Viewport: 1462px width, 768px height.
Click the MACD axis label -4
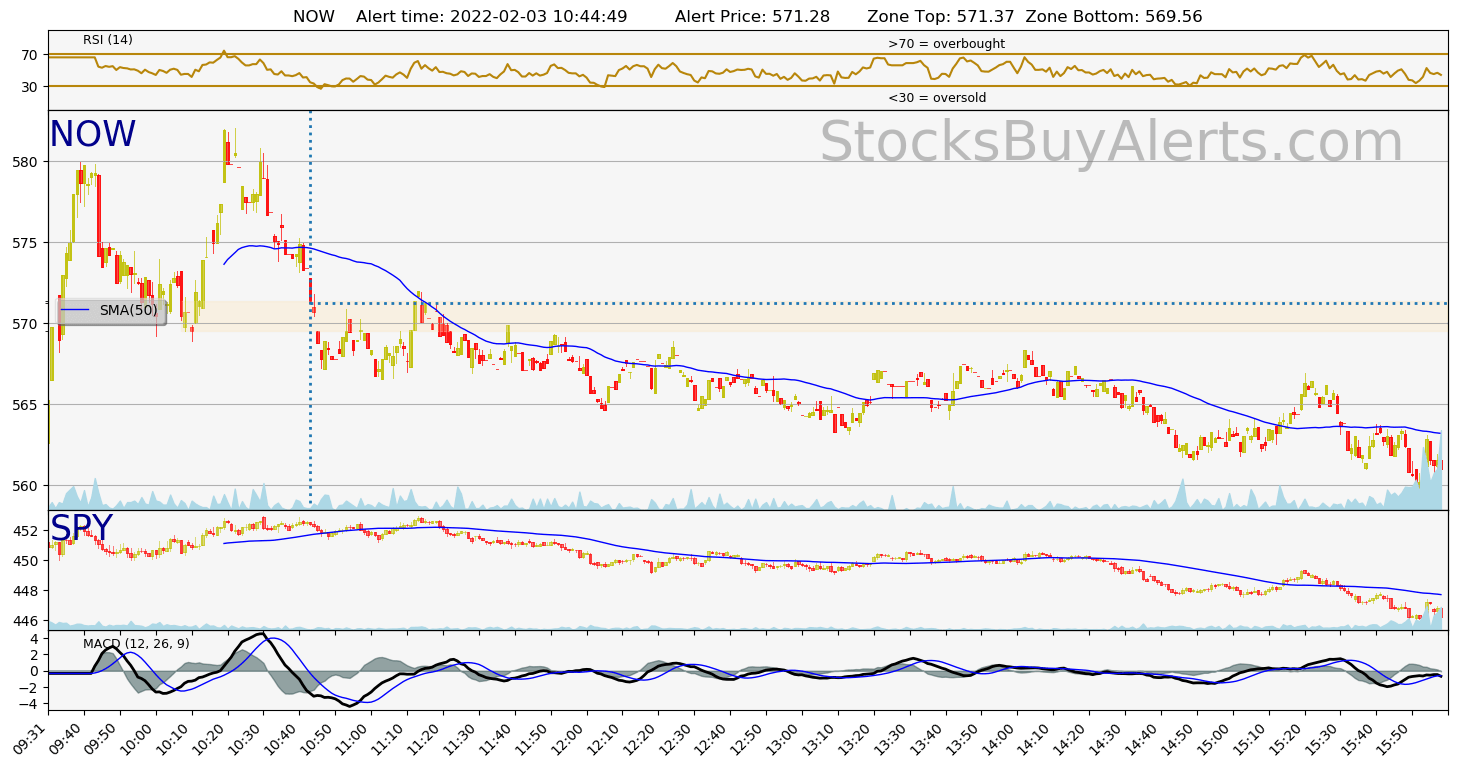(30, 704)
